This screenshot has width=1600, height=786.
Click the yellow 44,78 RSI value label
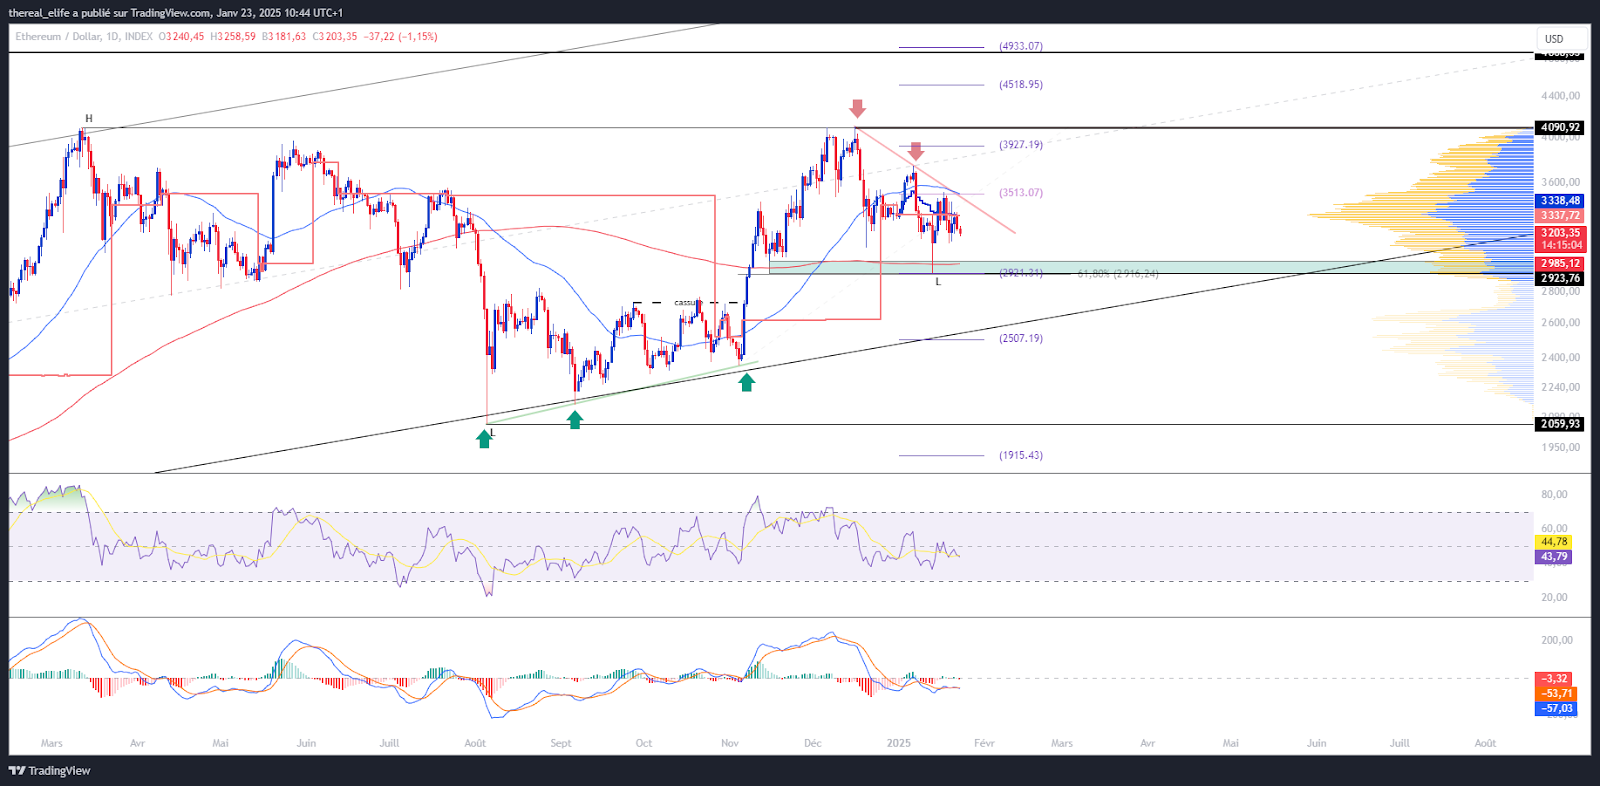[x=1554, y=542]
